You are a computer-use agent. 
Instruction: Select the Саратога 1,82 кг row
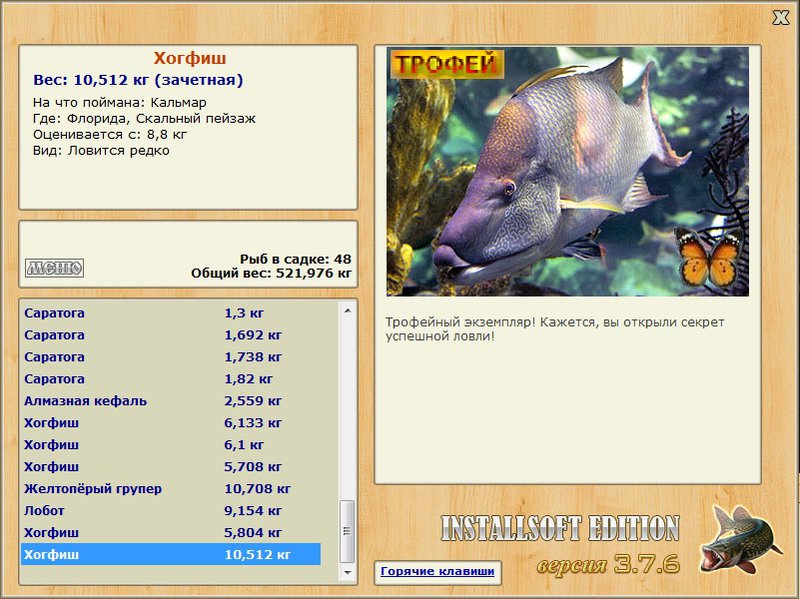171,379
